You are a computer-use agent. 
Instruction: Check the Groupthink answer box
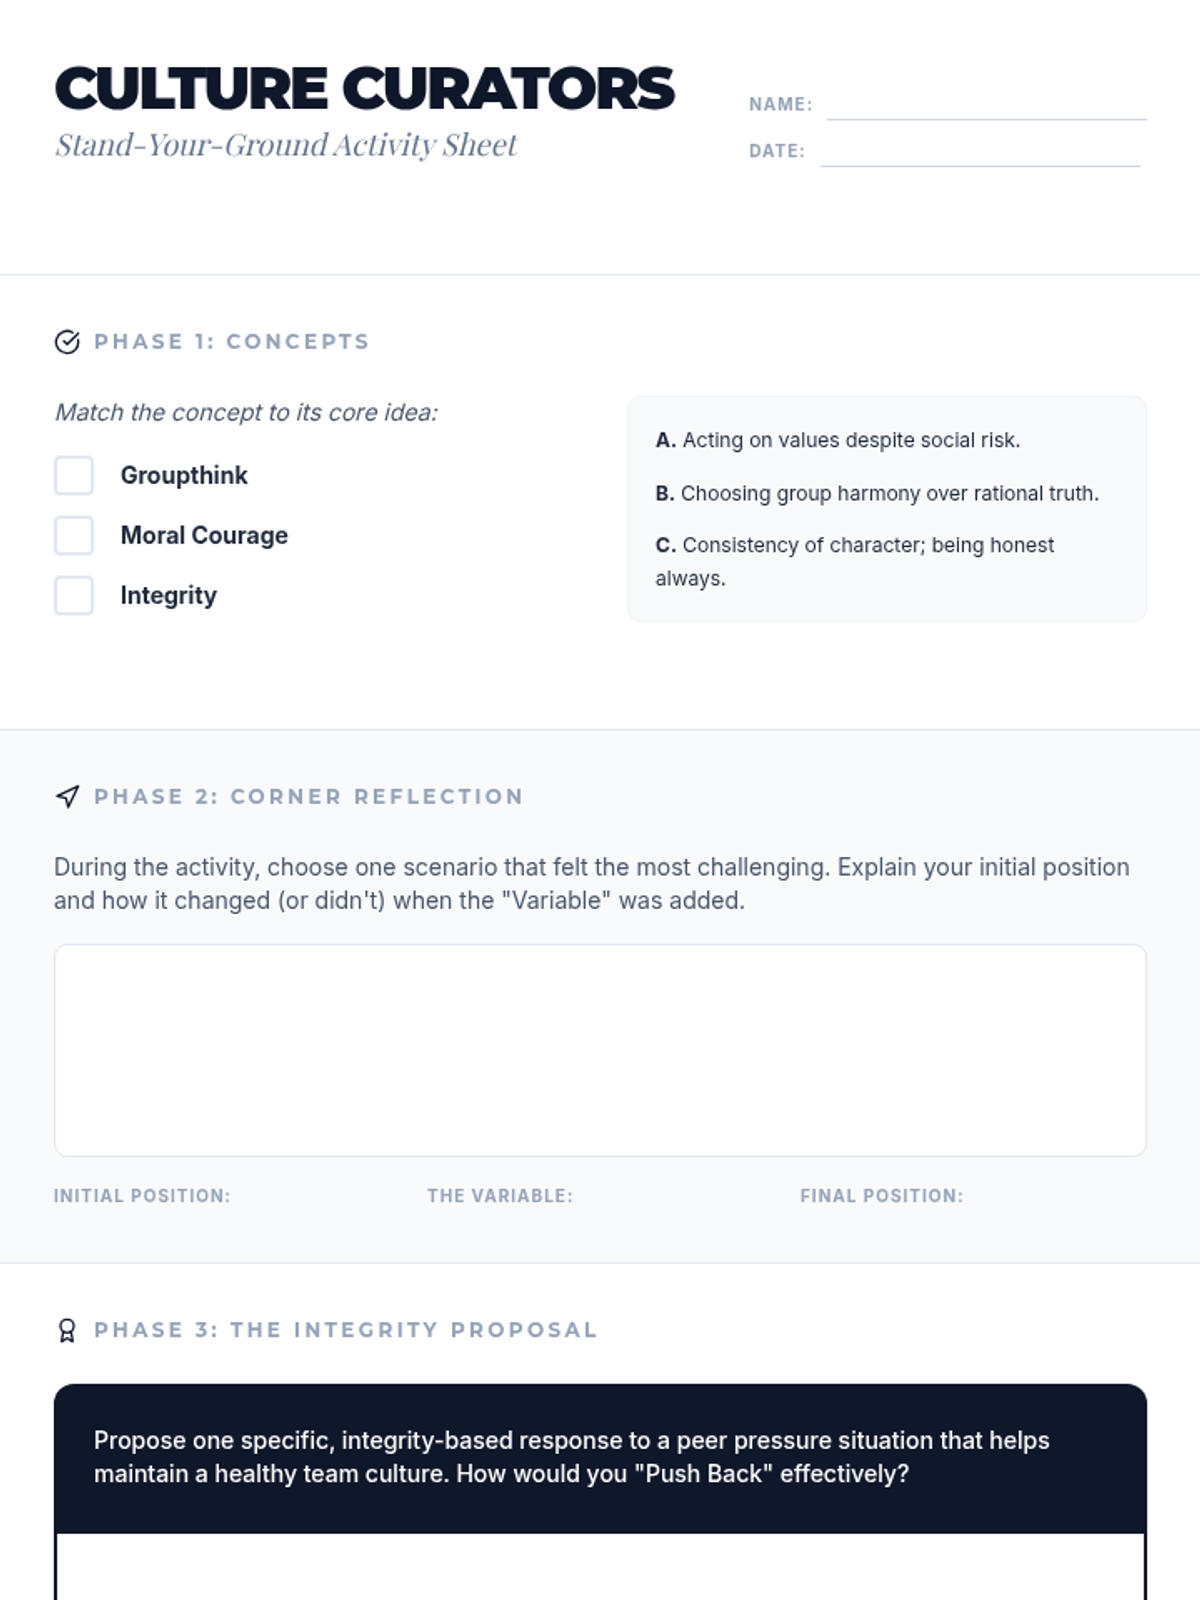tap(74, 476)
